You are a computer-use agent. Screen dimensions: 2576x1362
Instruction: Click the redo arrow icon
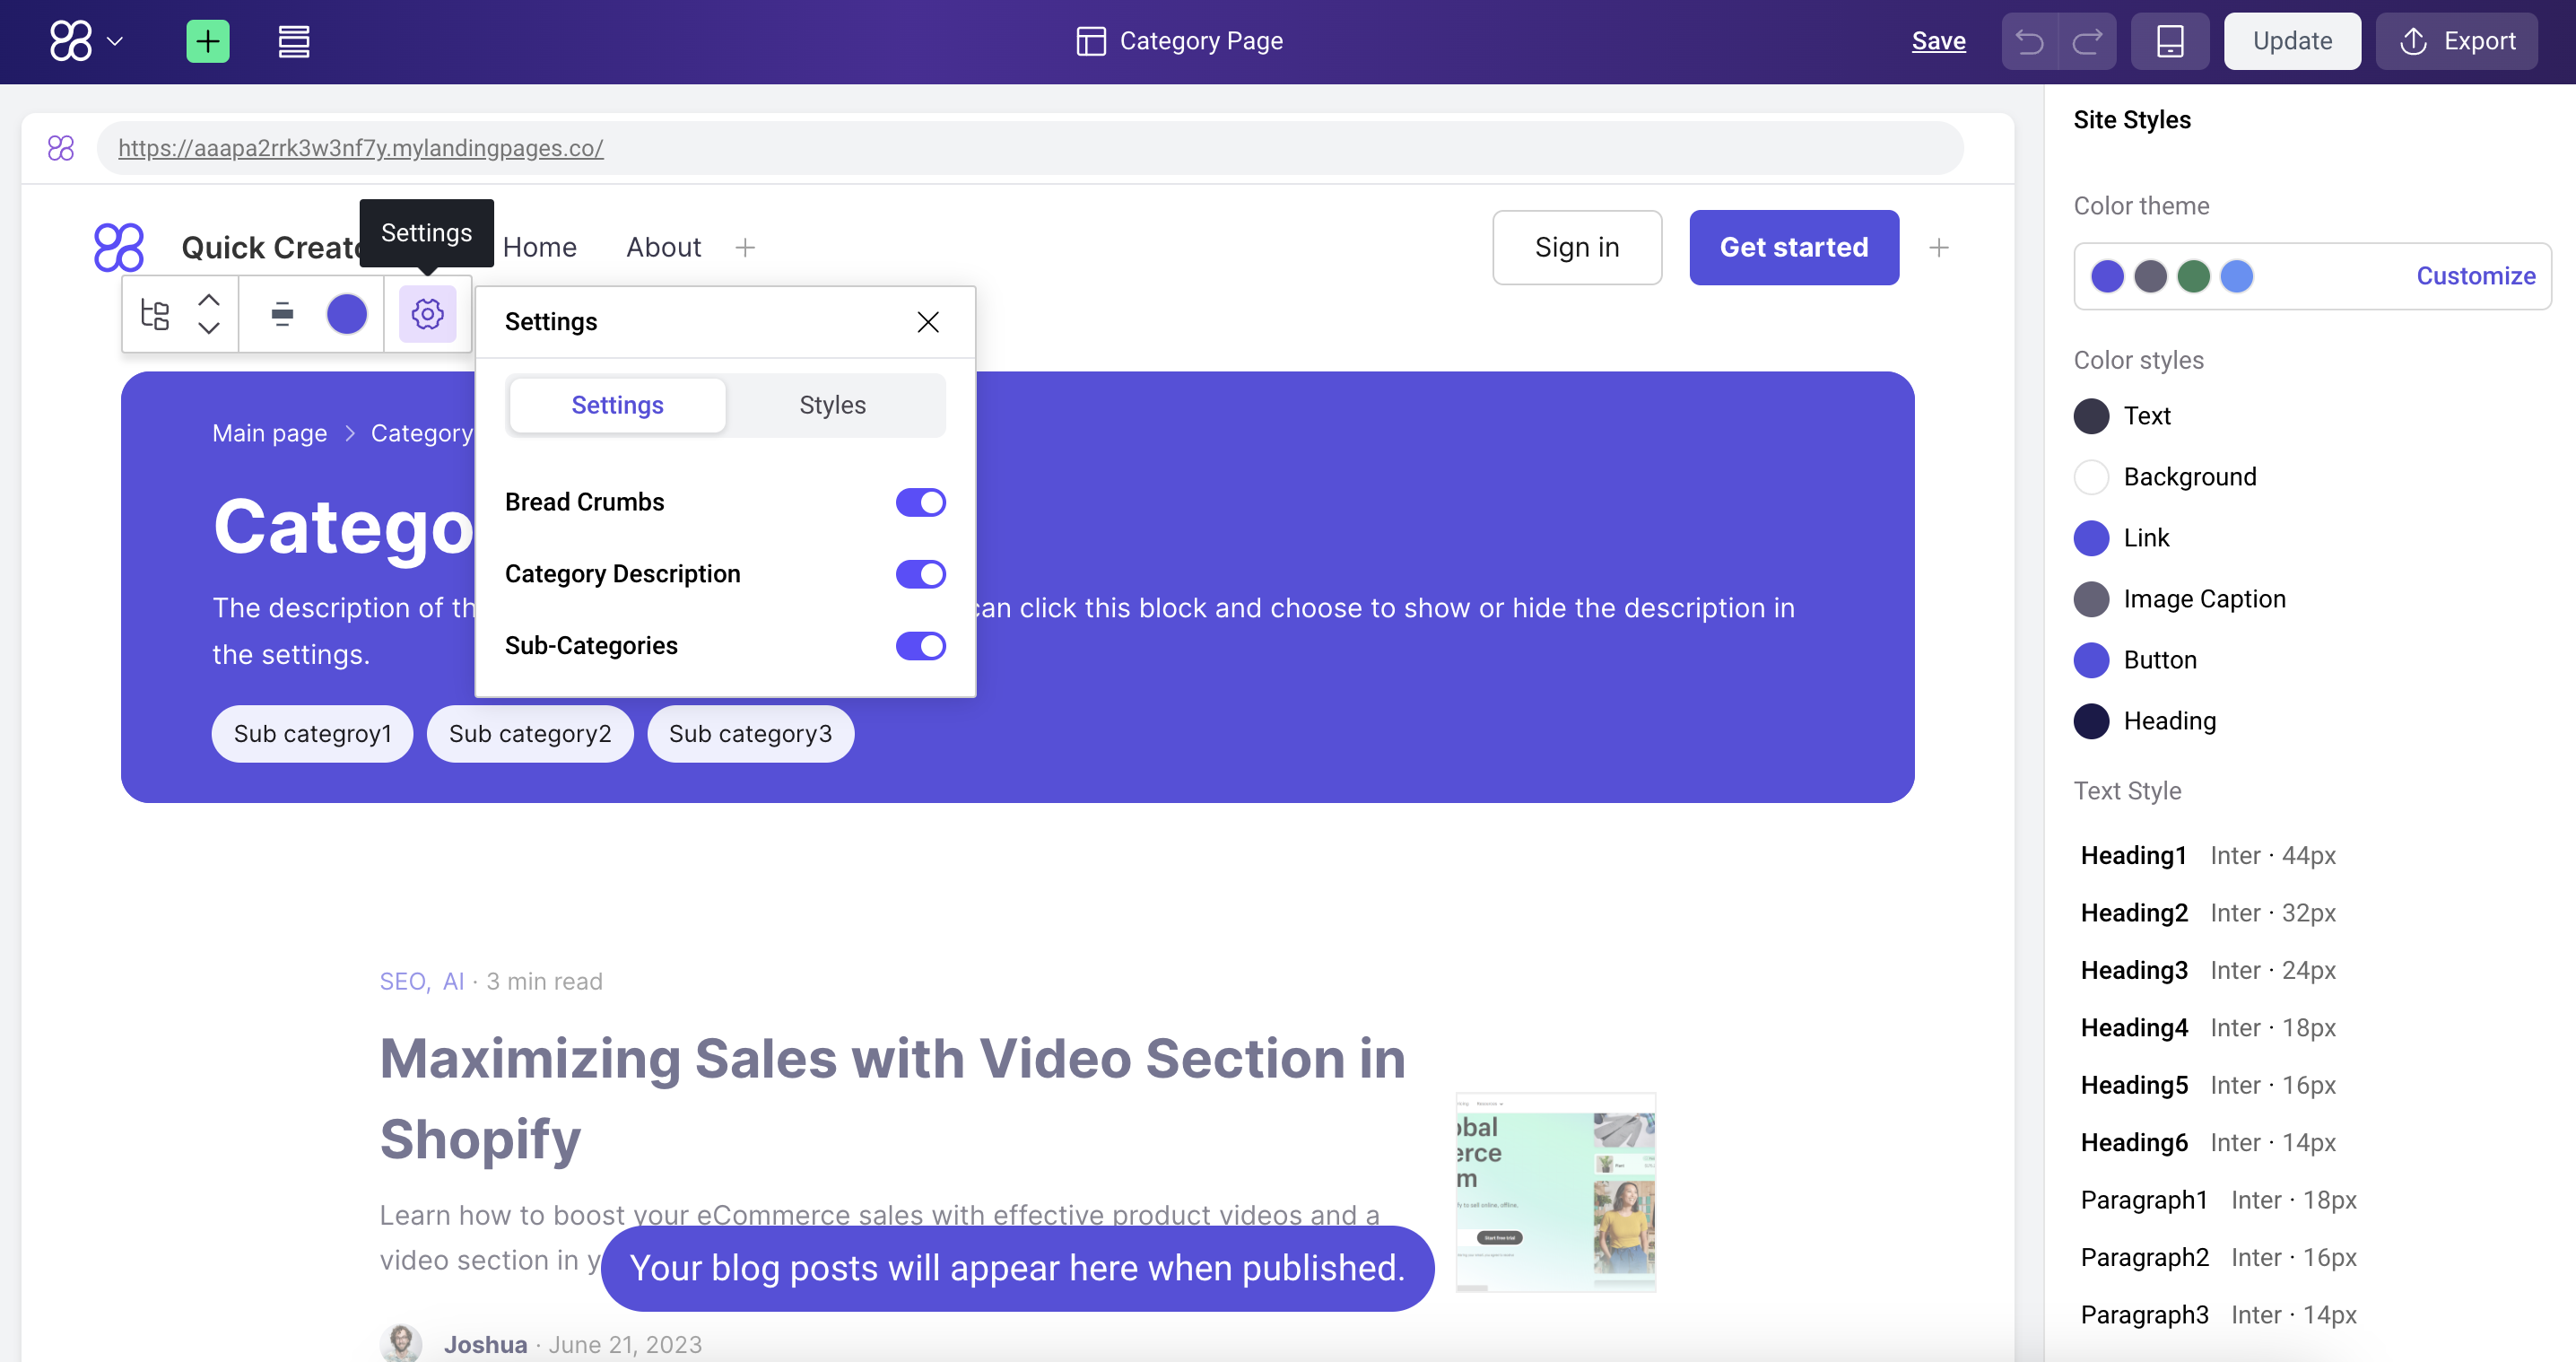click(2085, 41)
